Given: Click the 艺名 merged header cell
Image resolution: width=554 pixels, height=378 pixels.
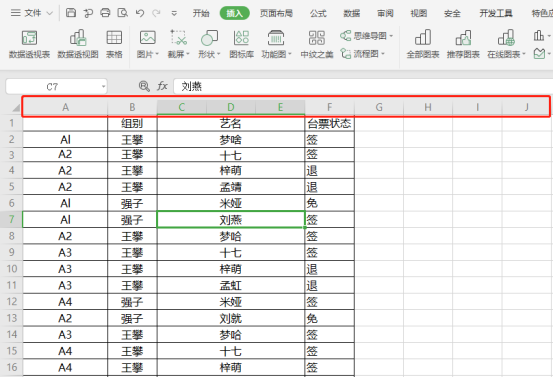Looking at the screenshot, I should [231, 123].
